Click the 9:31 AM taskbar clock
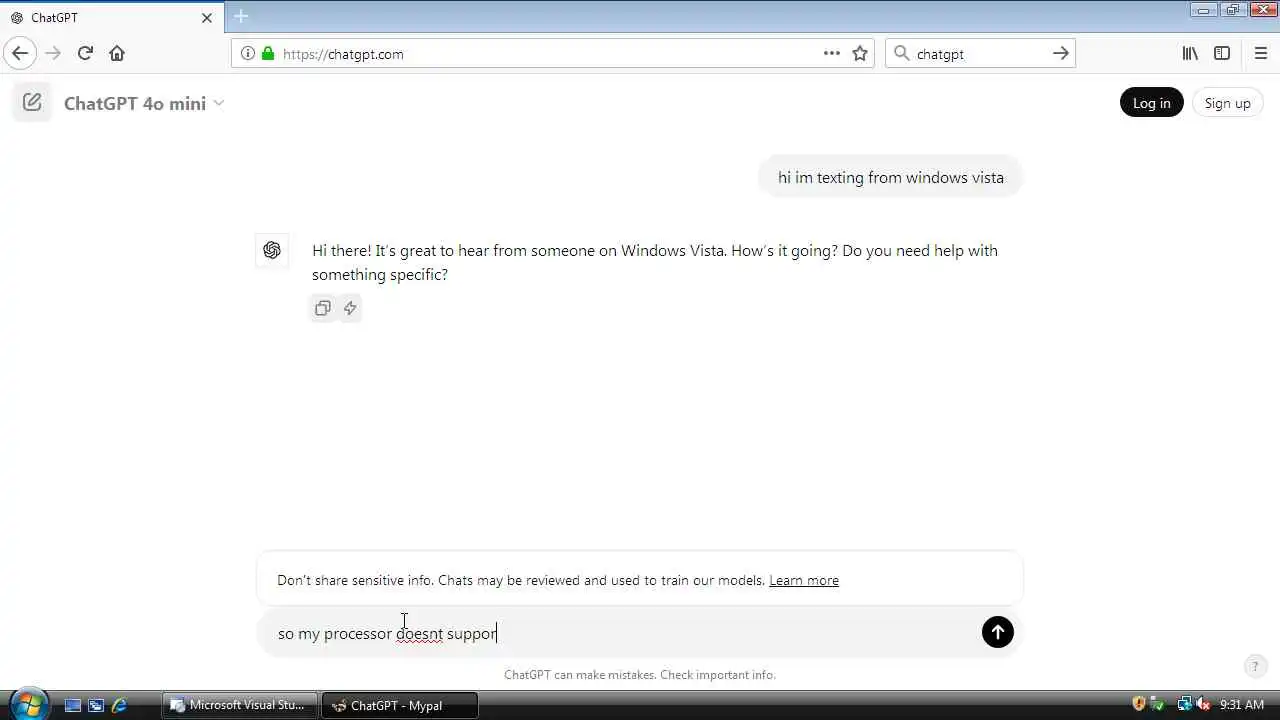 tap(1242, 705)
